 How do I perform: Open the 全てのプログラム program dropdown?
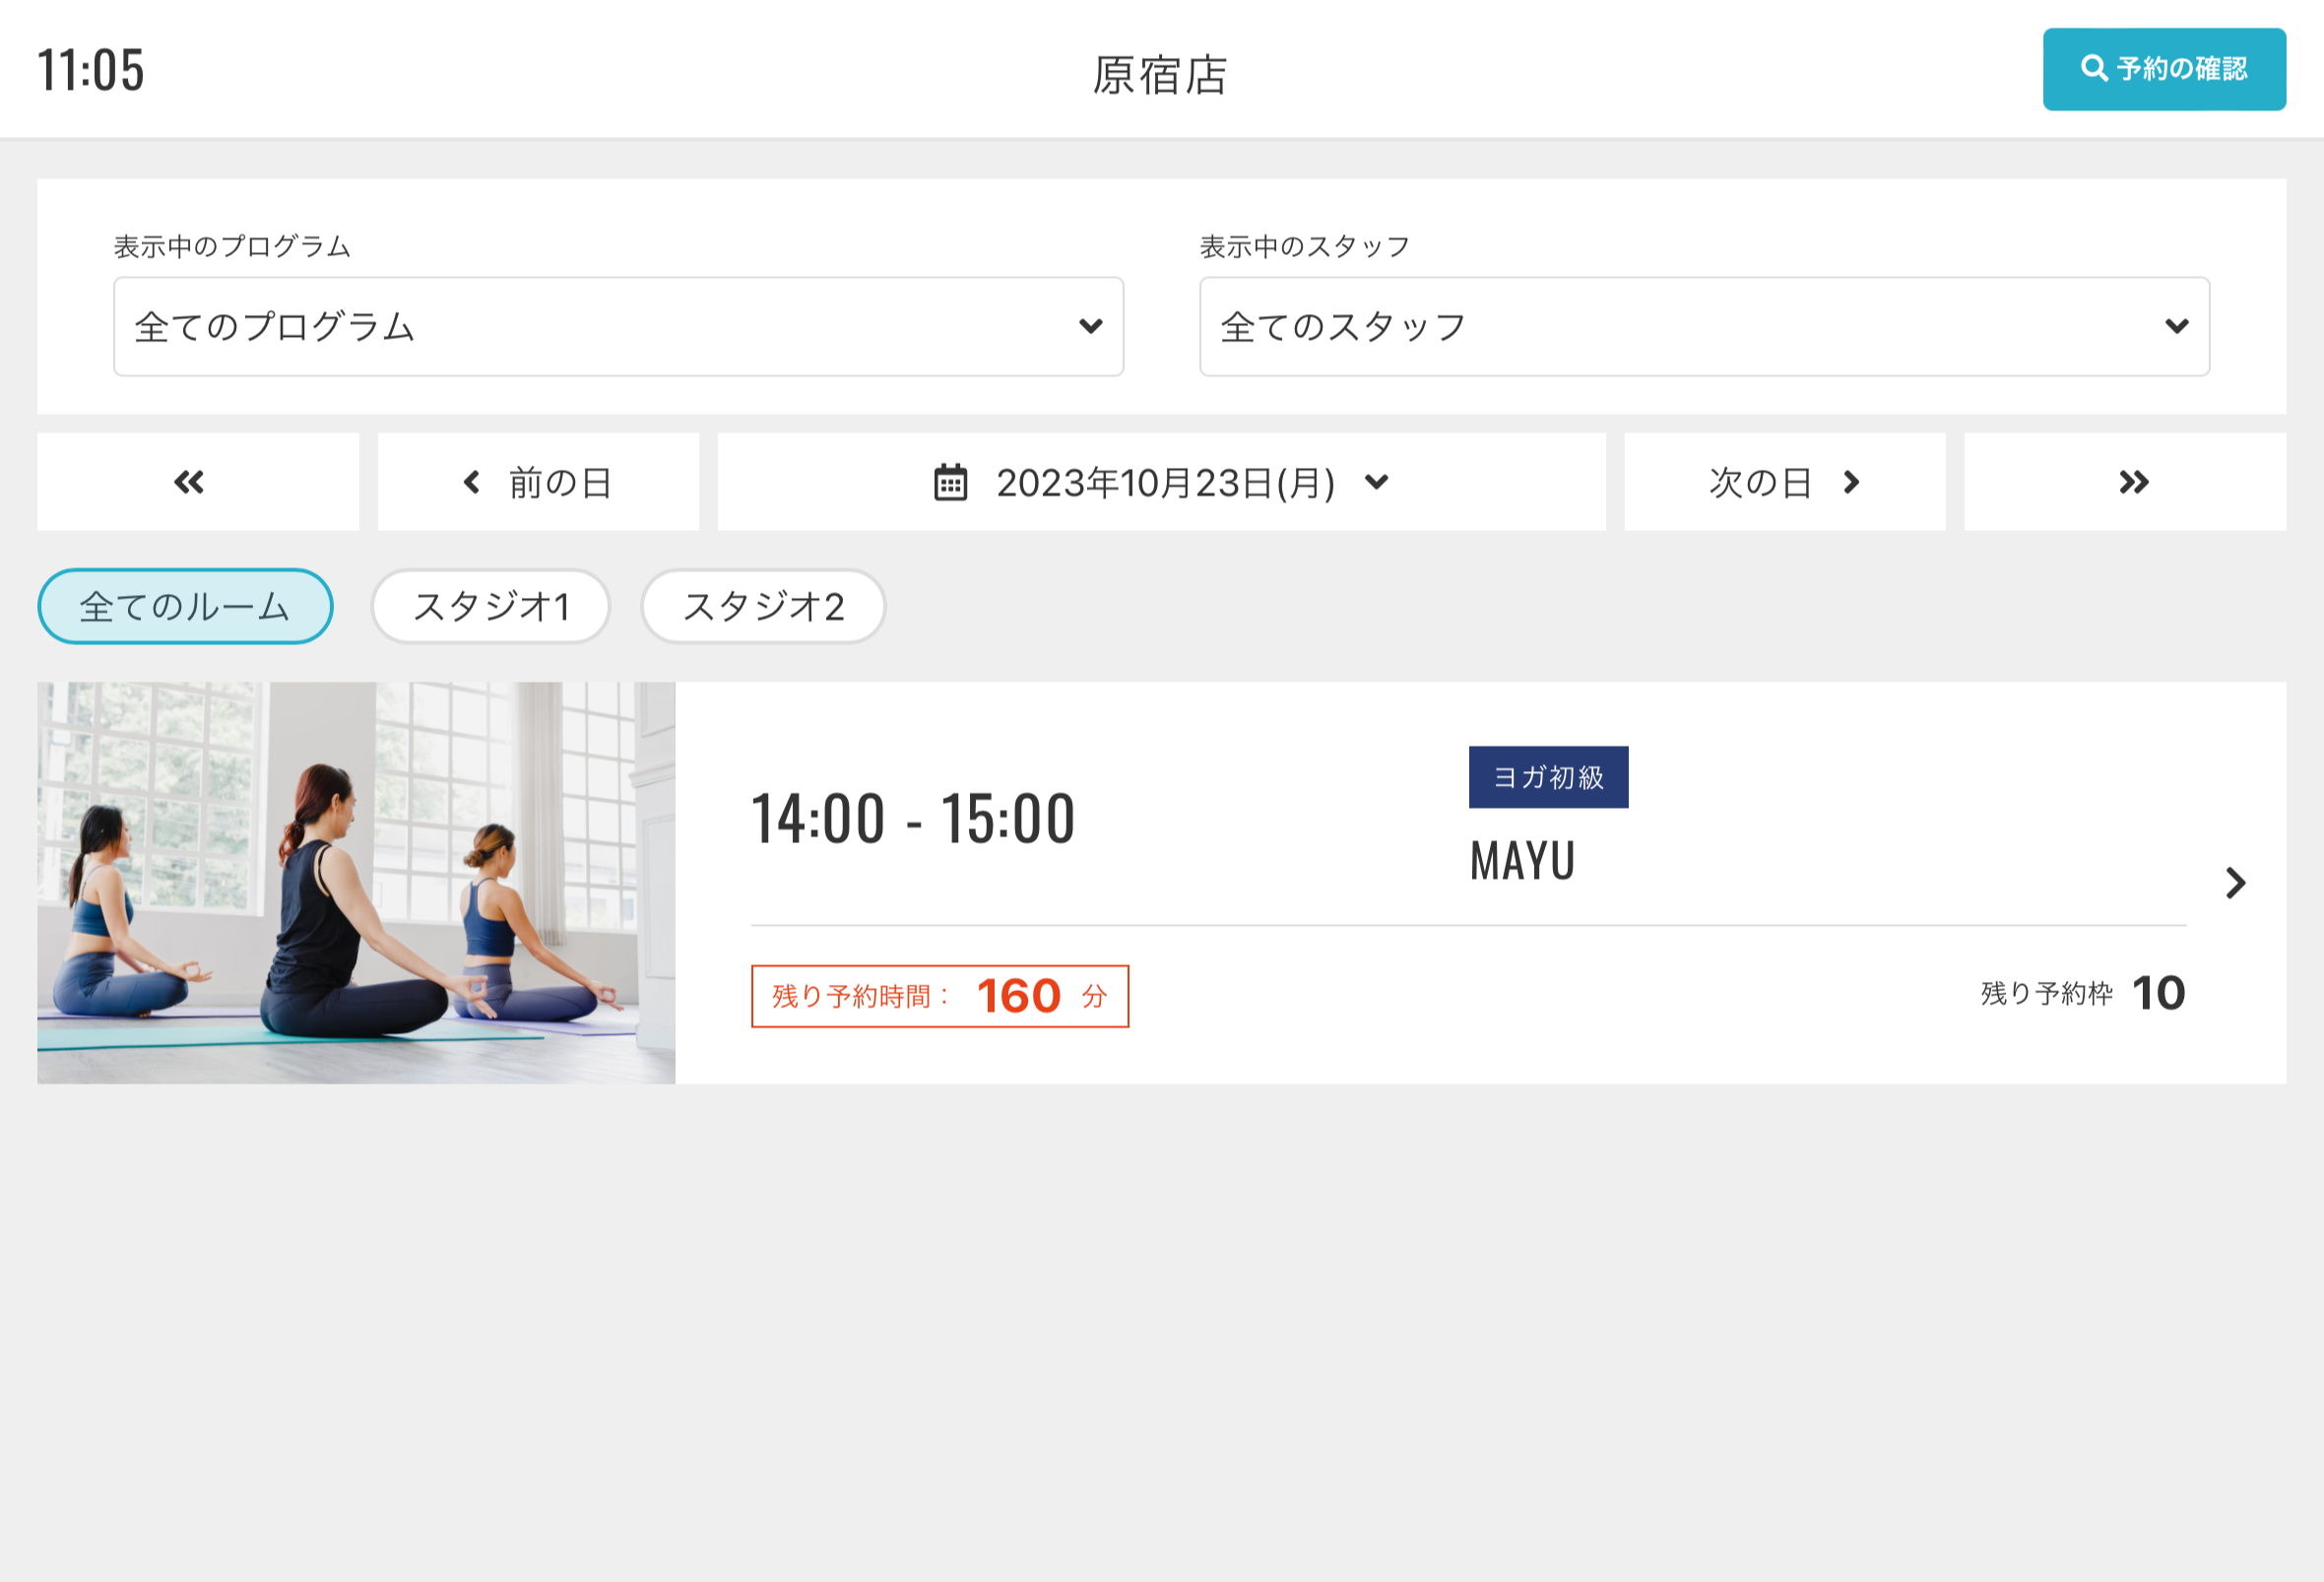[x=618, y=327]
